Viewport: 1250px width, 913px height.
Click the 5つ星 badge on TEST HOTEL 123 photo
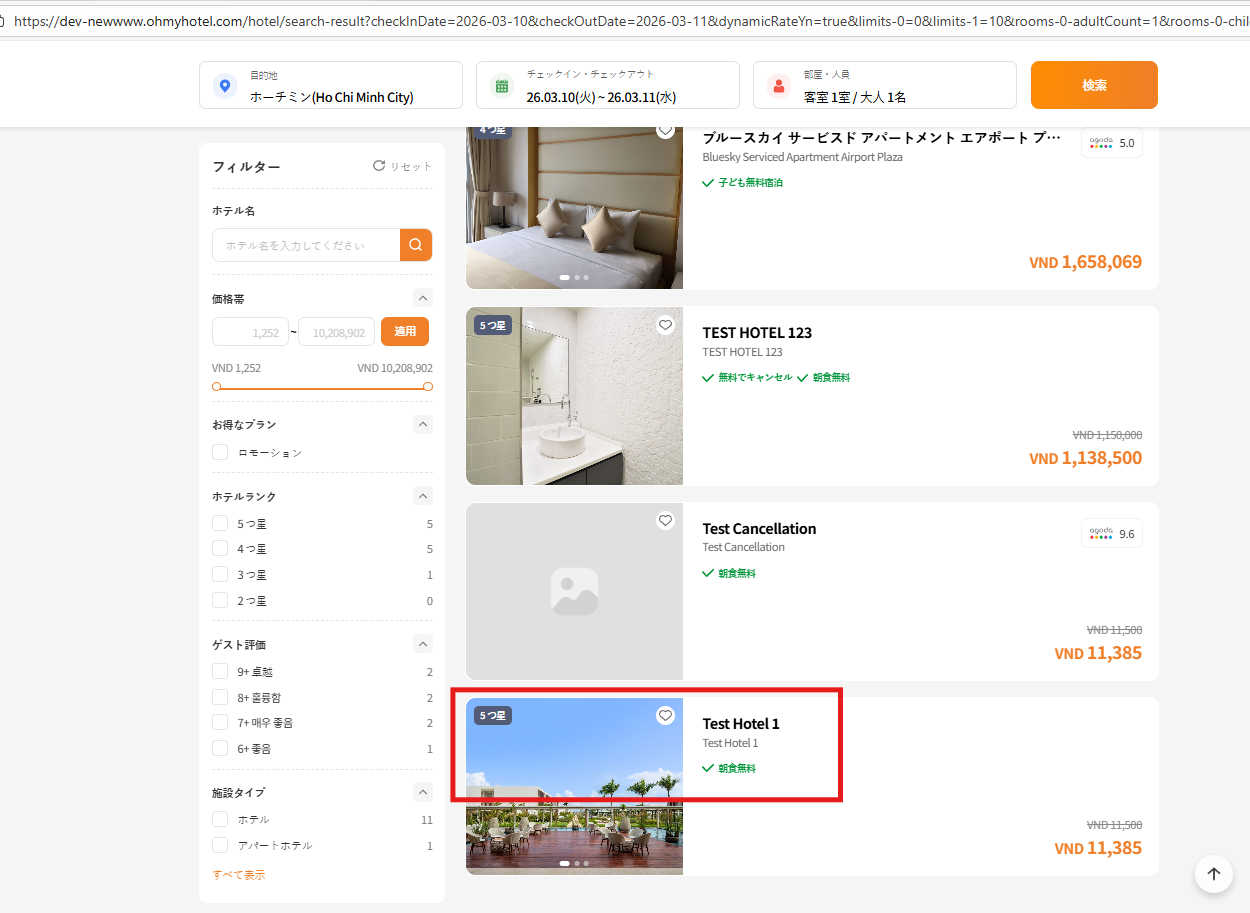pos(493,325)
